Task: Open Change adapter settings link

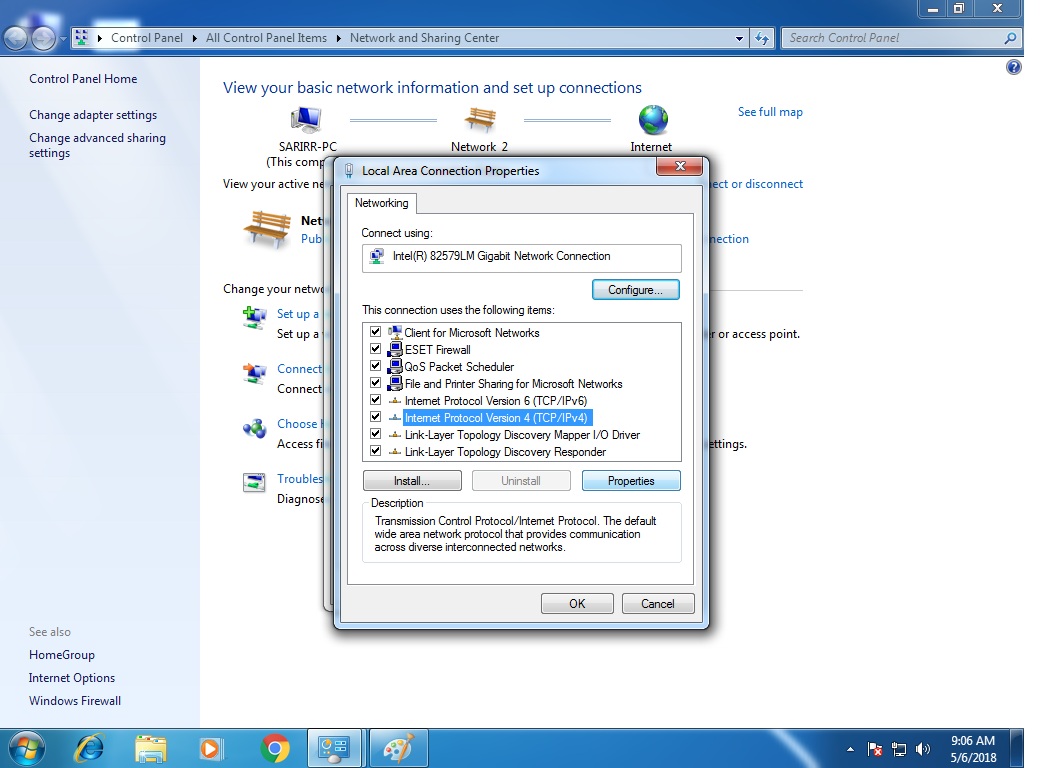Action: 93,115
